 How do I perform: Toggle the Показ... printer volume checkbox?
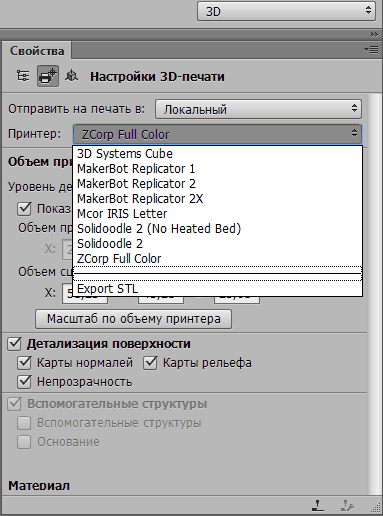pyautogui.click(x=24, y=209)
